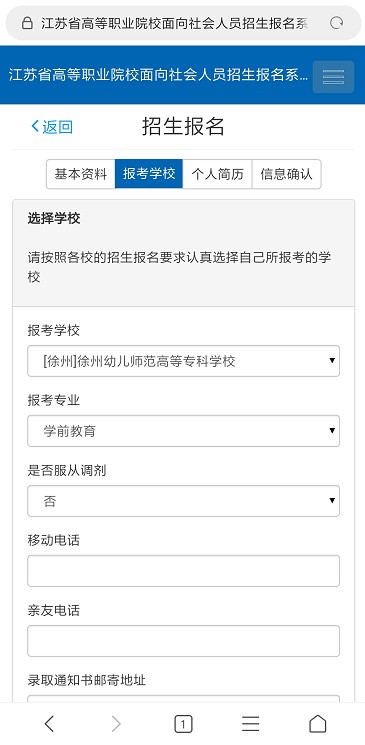The width and height of the screenshot is (365, 745).
Task: Open the browser bottom menu icon
Action: 250,724
